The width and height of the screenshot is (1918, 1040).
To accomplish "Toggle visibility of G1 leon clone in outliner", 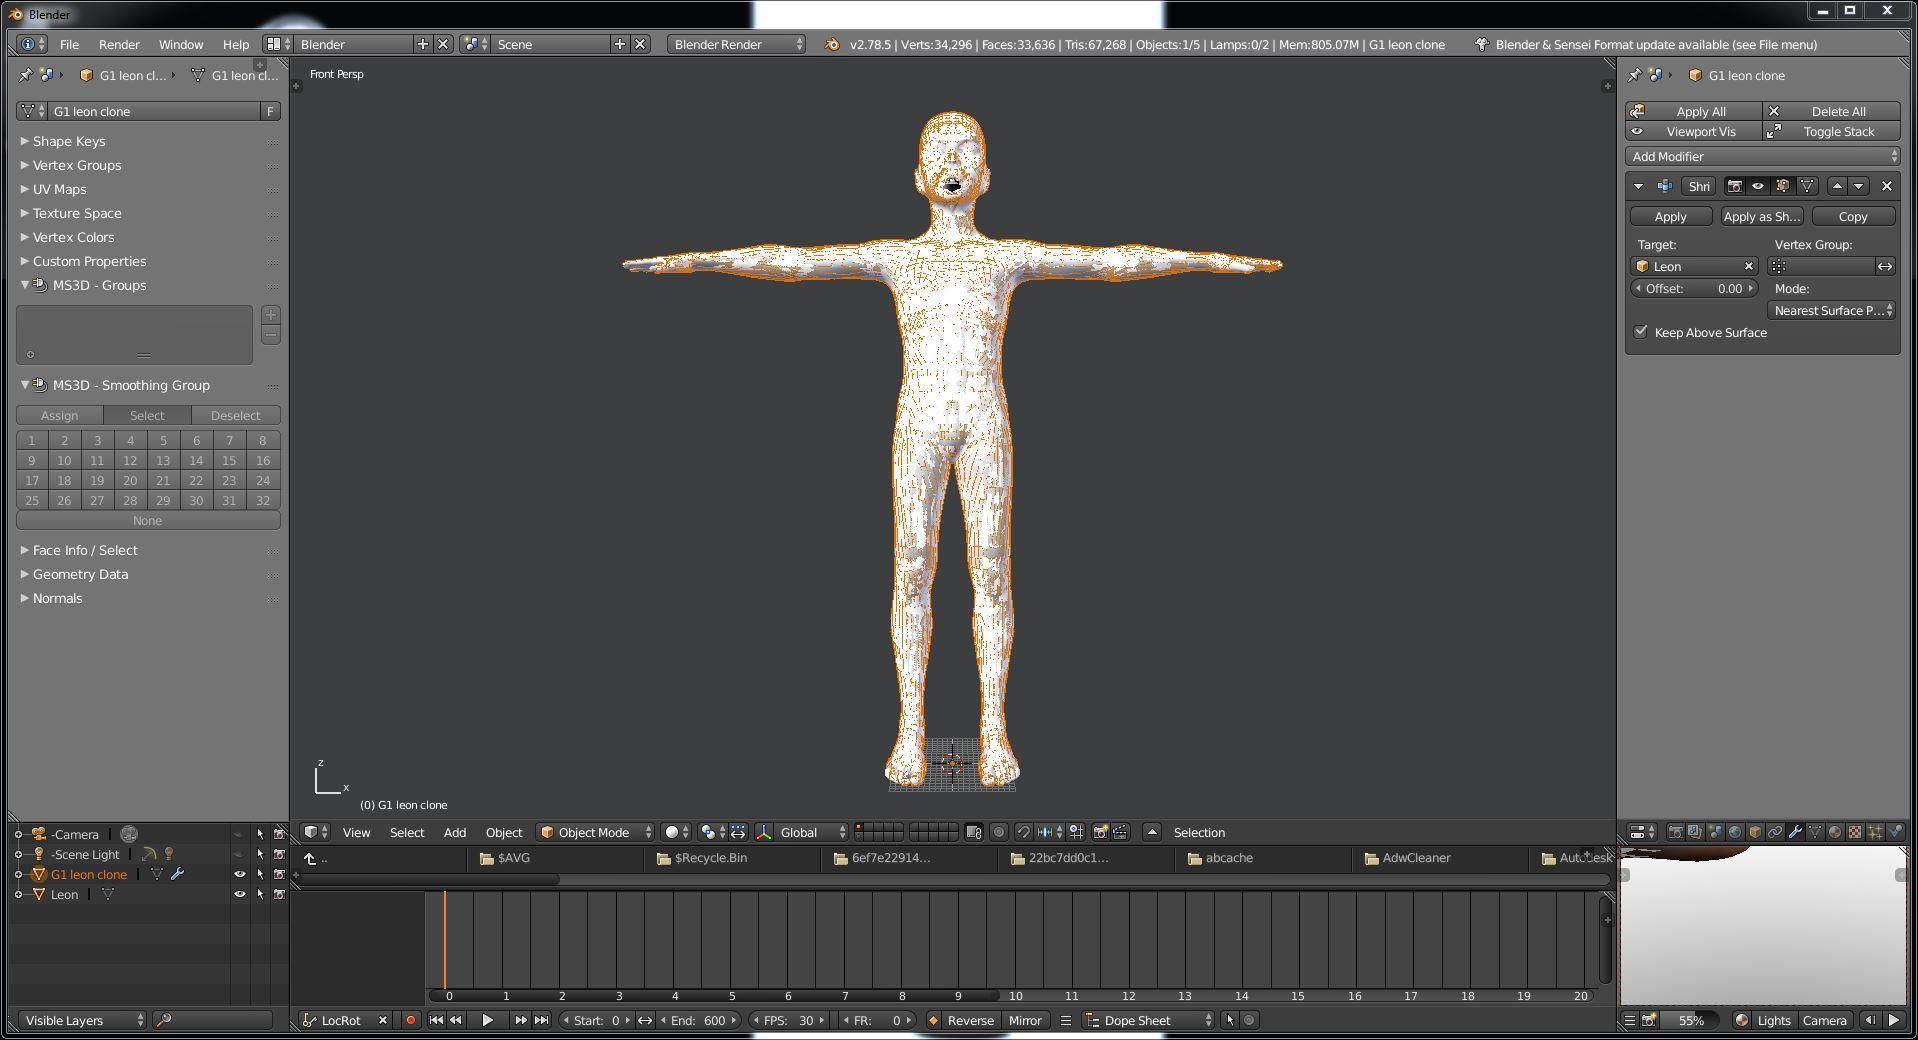I will tap(239, 874).
